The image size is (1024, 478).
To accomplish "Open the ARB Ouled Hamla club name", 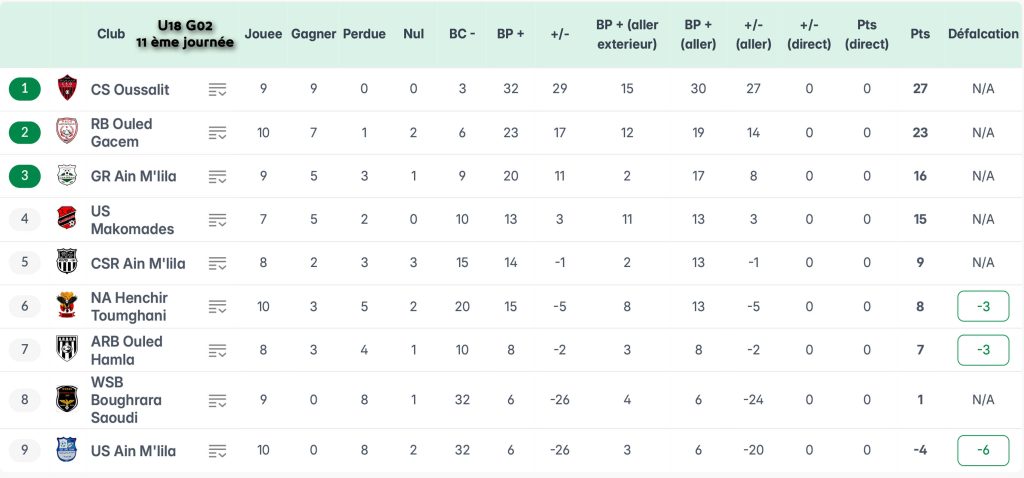I will (126, 350).
